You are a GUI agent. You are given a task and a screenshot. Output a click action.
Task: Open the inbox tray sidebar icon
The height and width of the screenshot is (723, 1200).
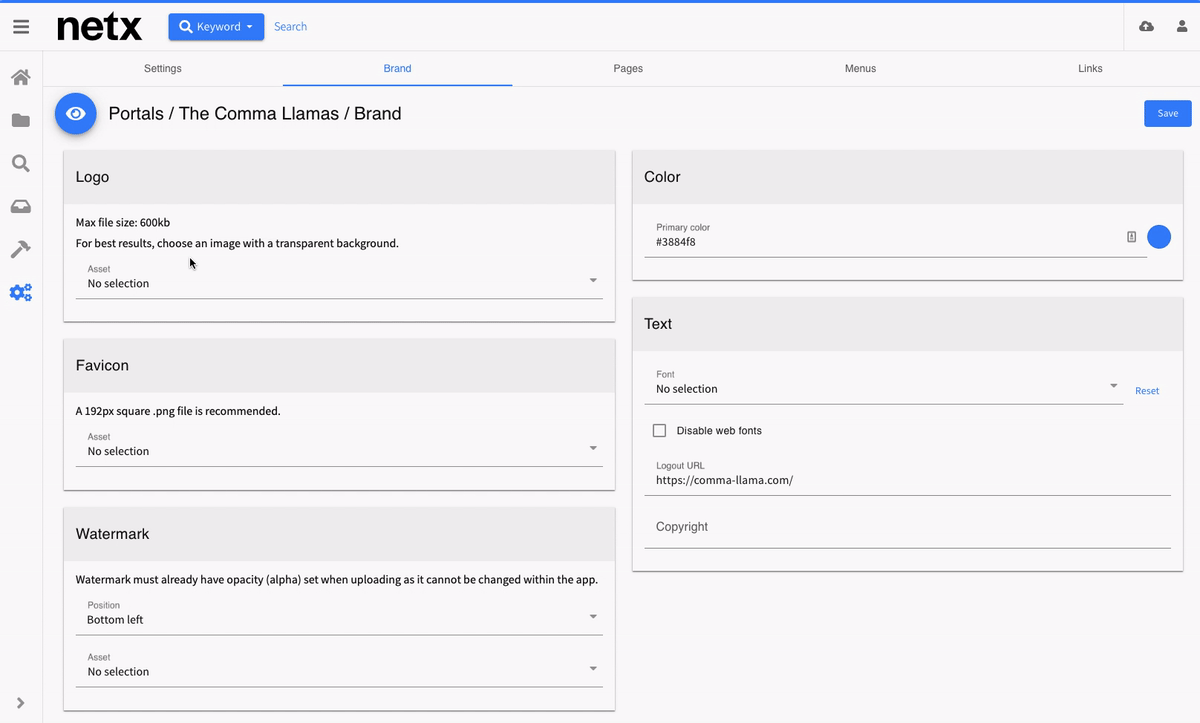click(x=21, y=207)
